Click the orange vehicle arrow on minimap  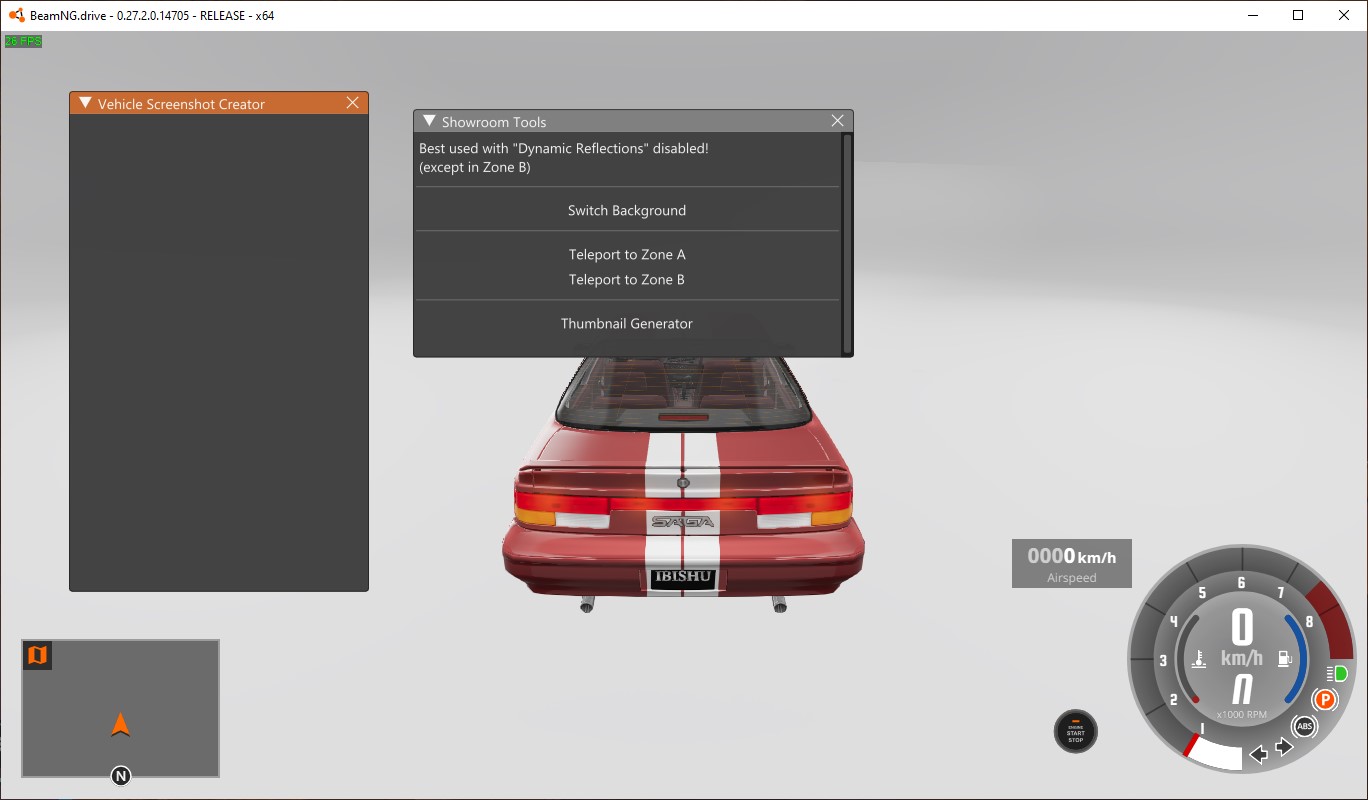[x=120, y=724]
